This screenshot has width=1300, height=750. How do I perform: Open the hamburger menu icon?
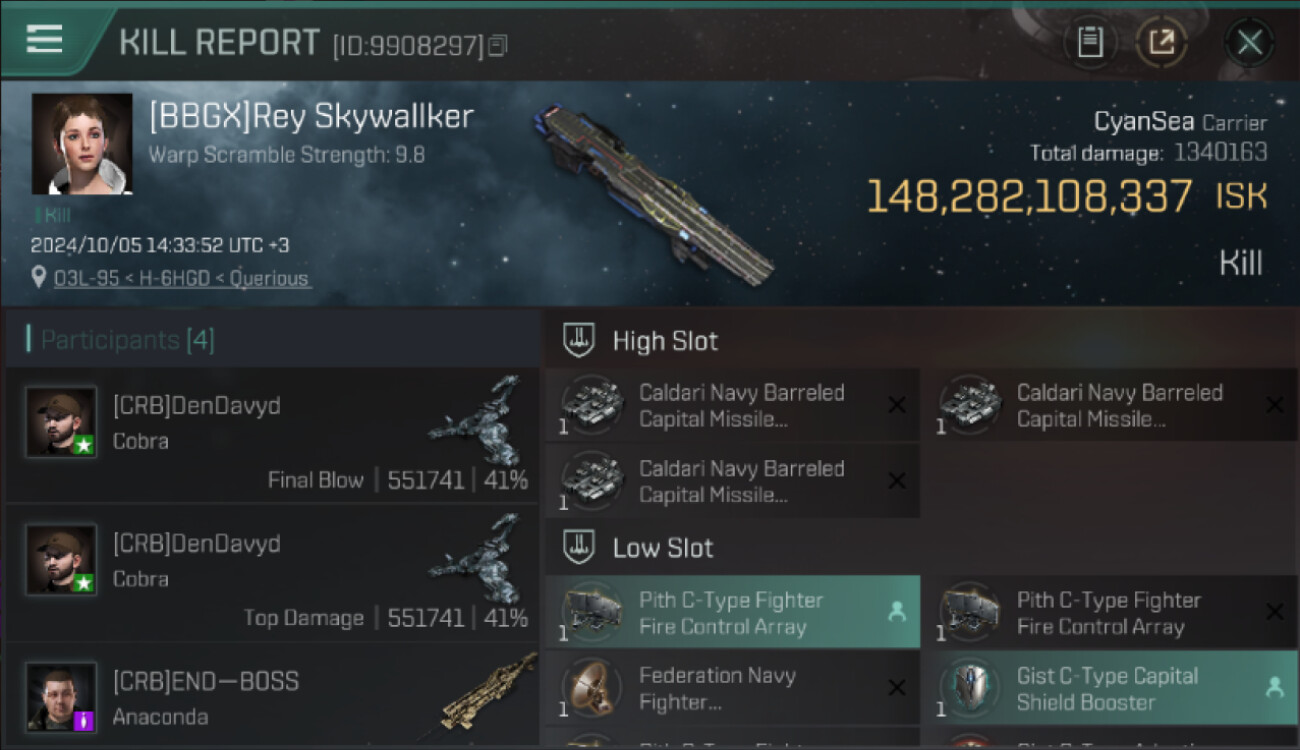pos(44,39)
